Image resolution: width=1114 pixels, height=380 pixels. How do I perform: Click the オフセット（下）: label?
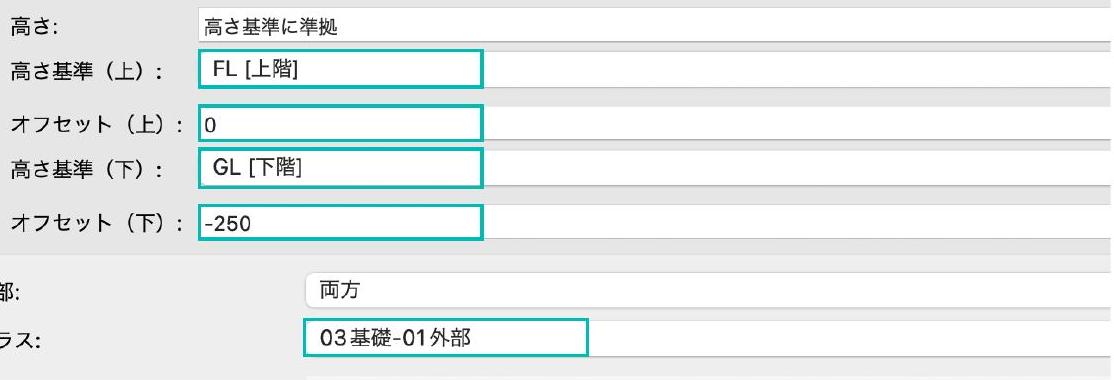(97, 224)
